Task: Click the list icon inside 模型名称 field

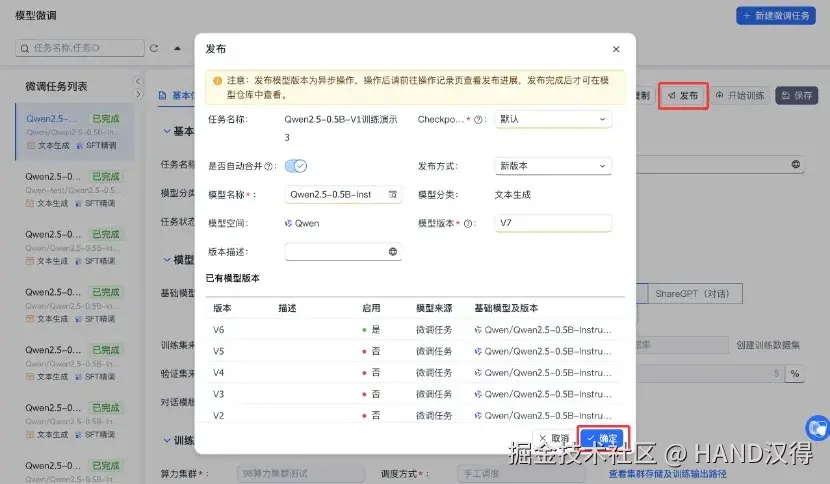Action: [393, 194]
